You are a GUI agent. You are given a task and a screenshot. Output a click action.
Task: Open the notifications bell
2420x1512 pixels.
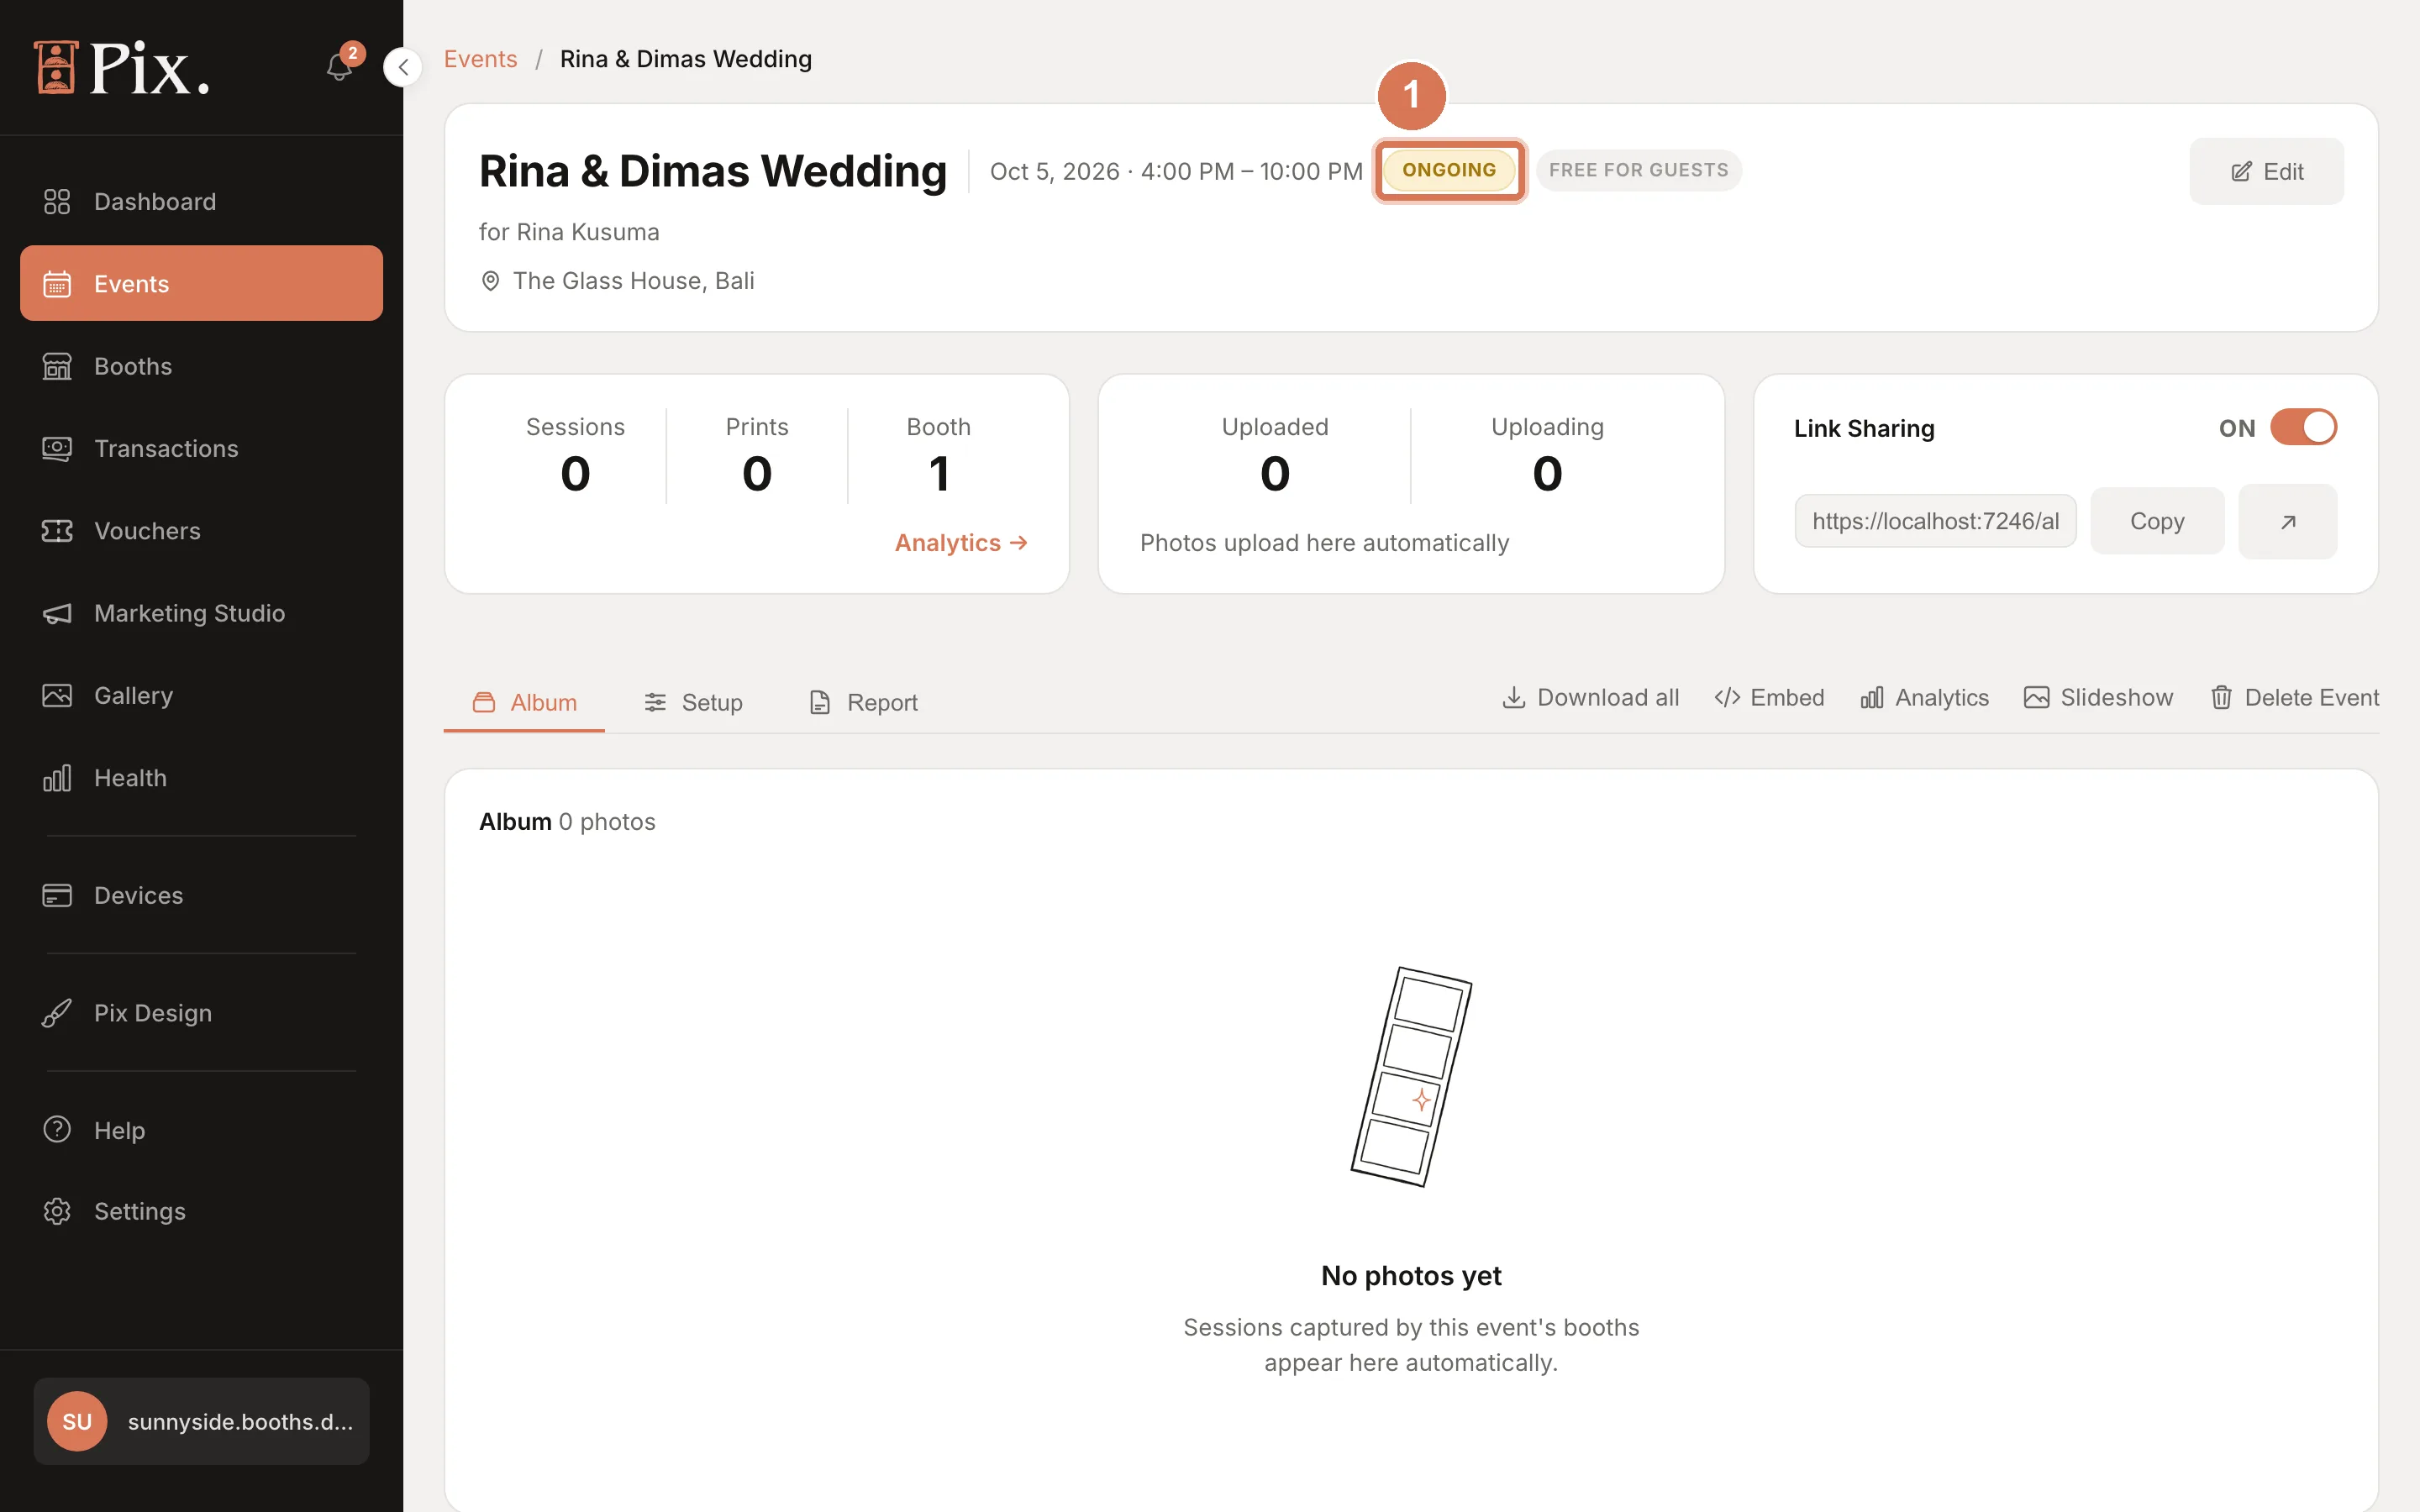[339, 67]
